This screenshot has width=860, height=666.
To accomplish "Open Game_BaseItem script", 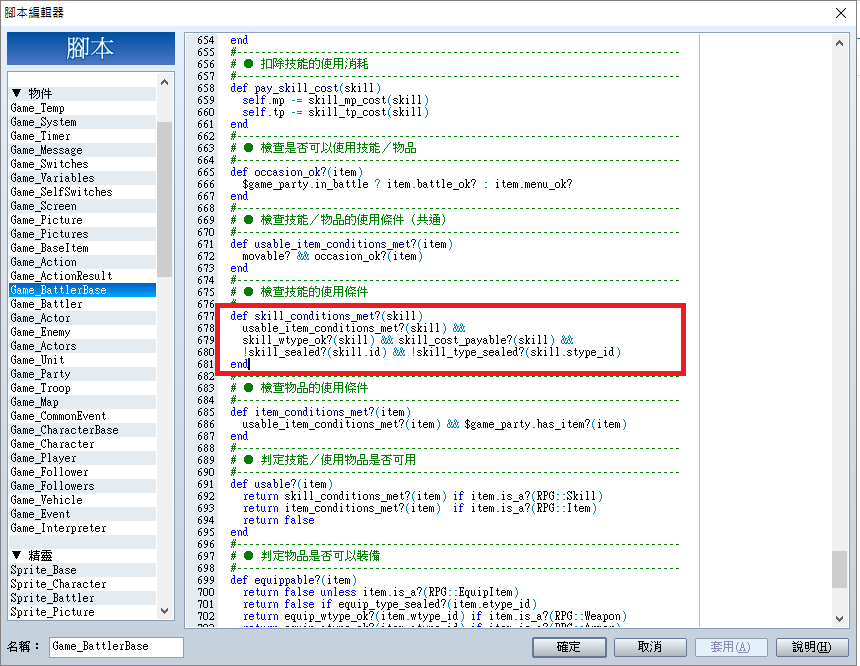I will [82, 248].
